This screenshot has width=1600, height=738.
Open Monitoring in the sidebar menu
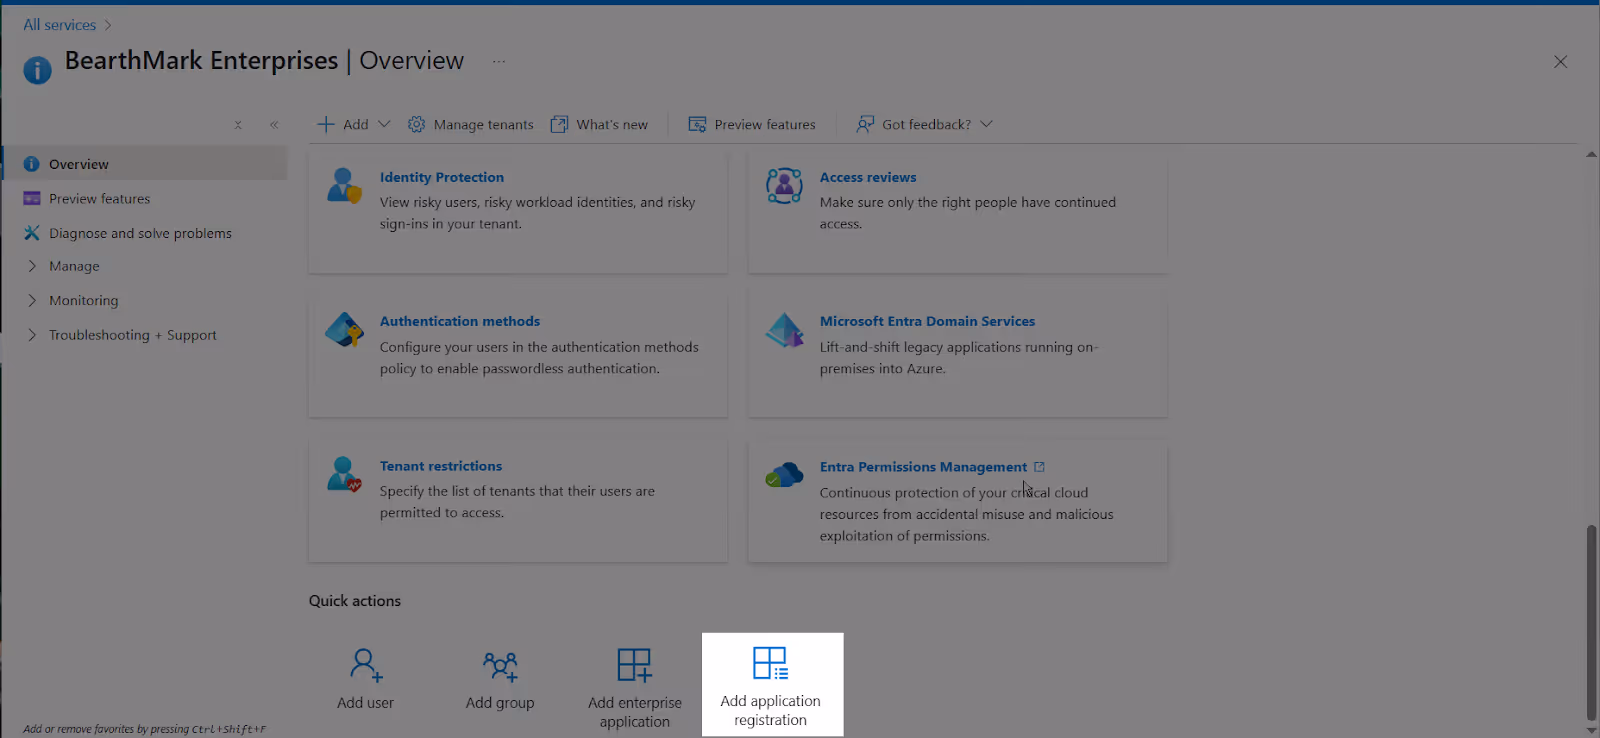[83, 300]
